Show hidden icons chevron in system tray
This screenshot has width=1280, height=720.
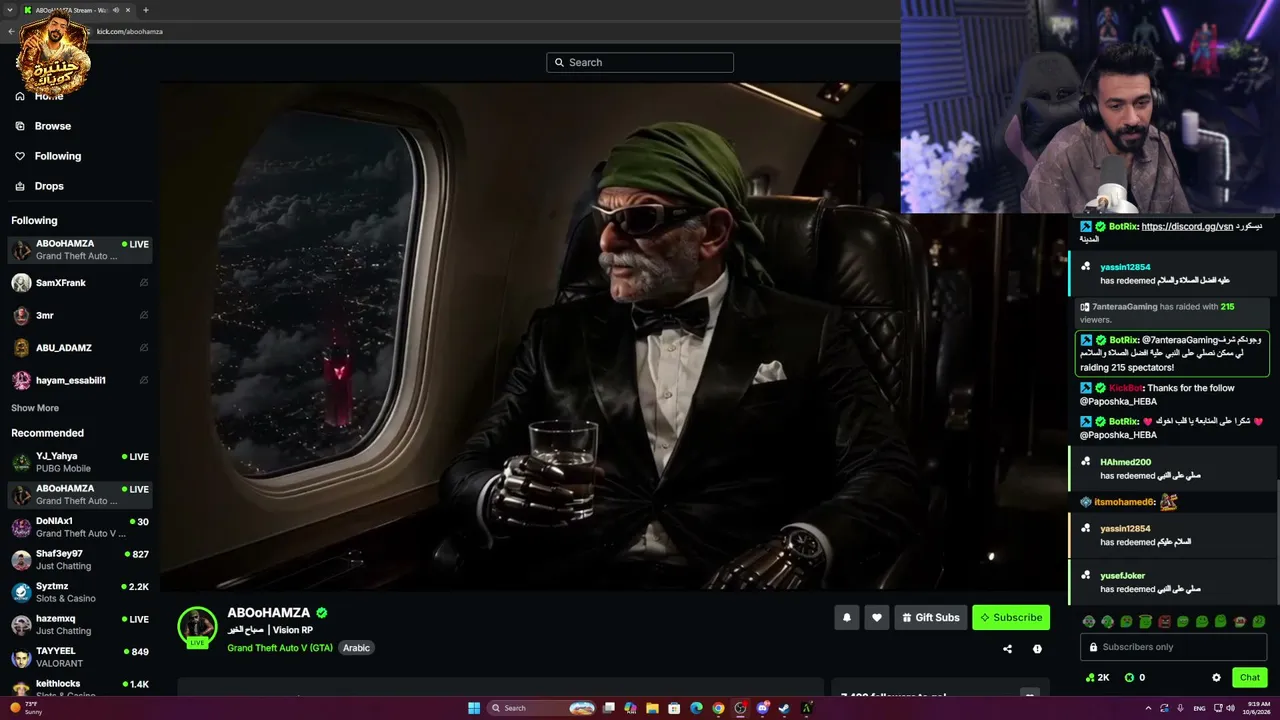pyautogui.click(x=1147, y=708)
